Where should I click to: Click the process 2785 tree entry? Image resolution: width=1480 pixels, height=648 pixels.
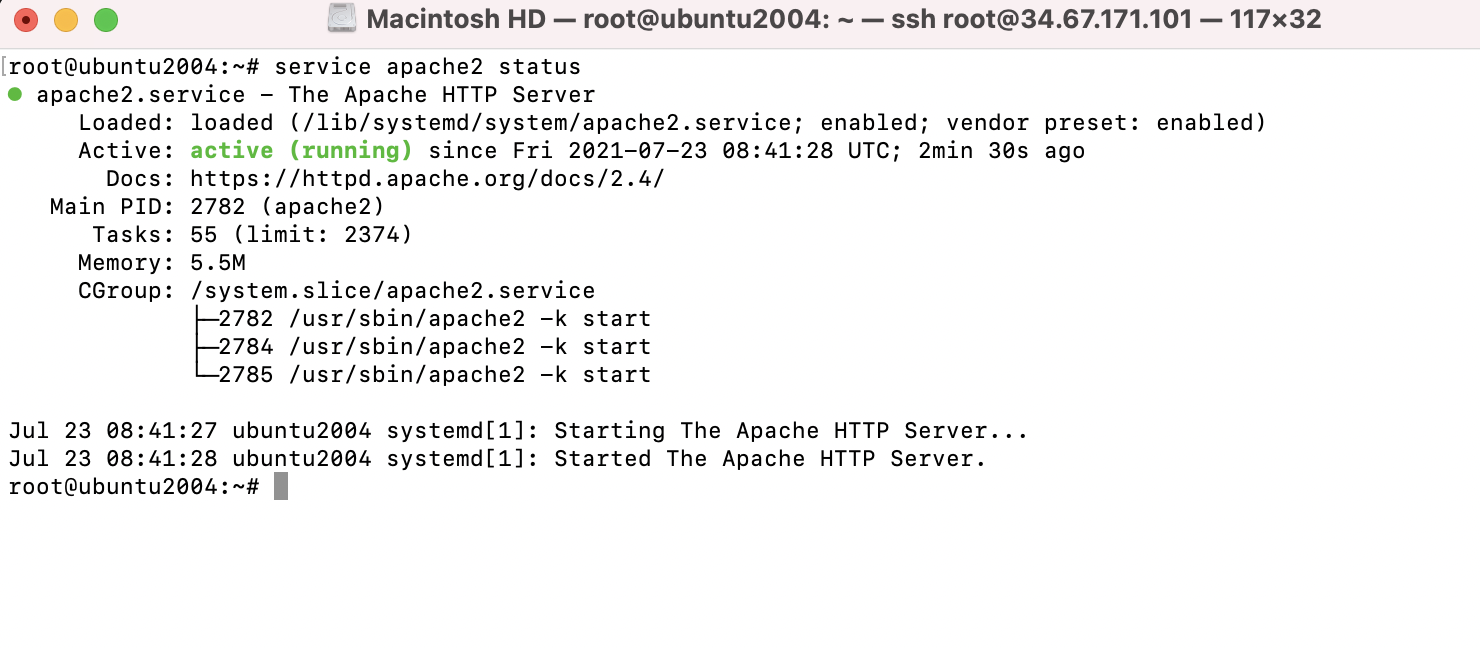pos(421,375)
